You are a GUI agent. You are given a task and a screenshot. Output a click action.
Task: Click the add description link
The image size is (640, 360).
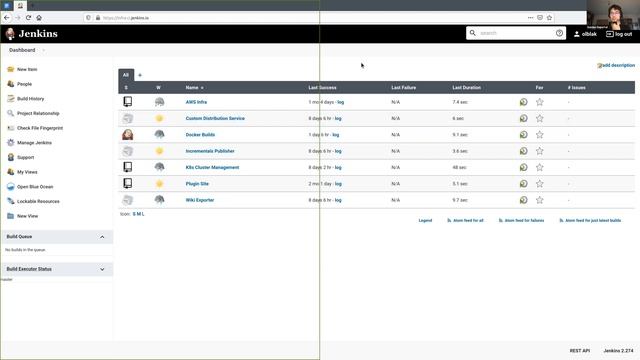(616, 65)
